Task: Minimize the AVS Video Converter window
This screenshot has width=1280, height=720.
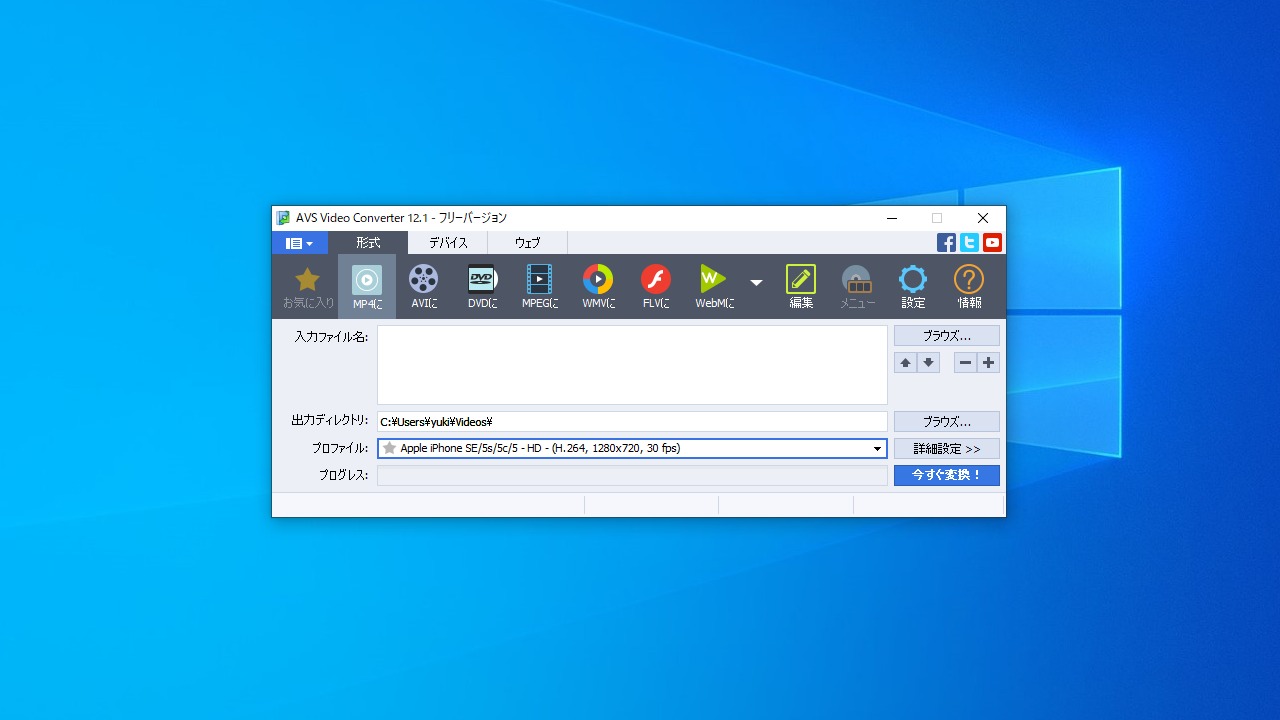Action: click(x=892, y=218)
